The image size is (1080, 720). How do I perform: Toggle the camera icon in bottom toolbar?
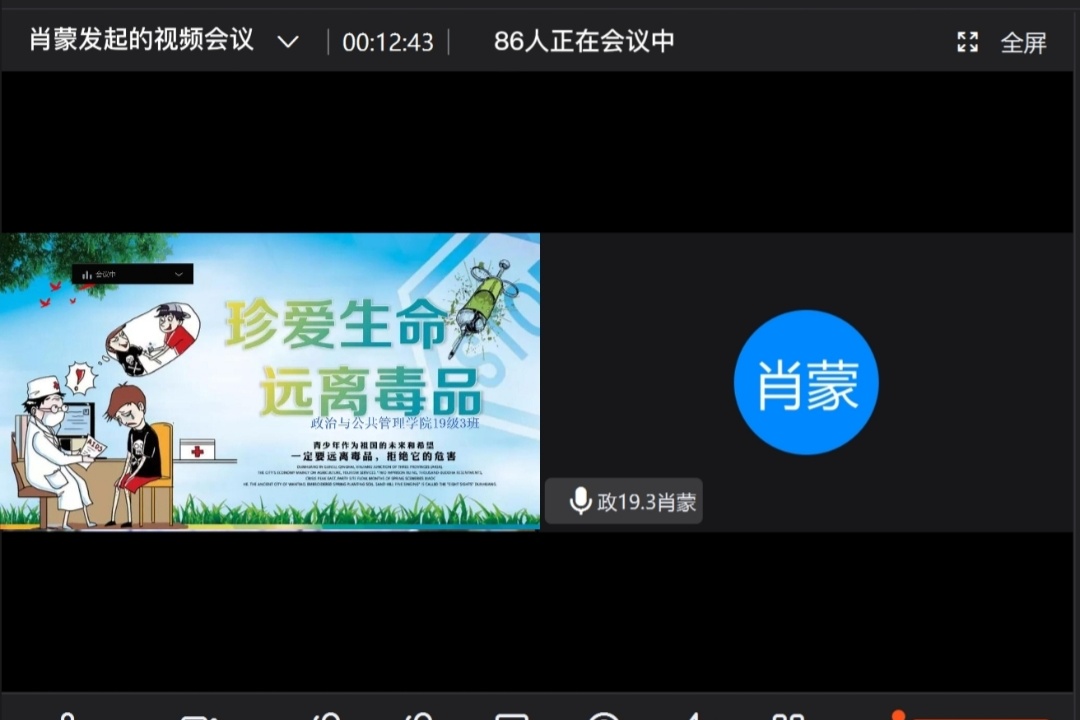click(196, 714)
